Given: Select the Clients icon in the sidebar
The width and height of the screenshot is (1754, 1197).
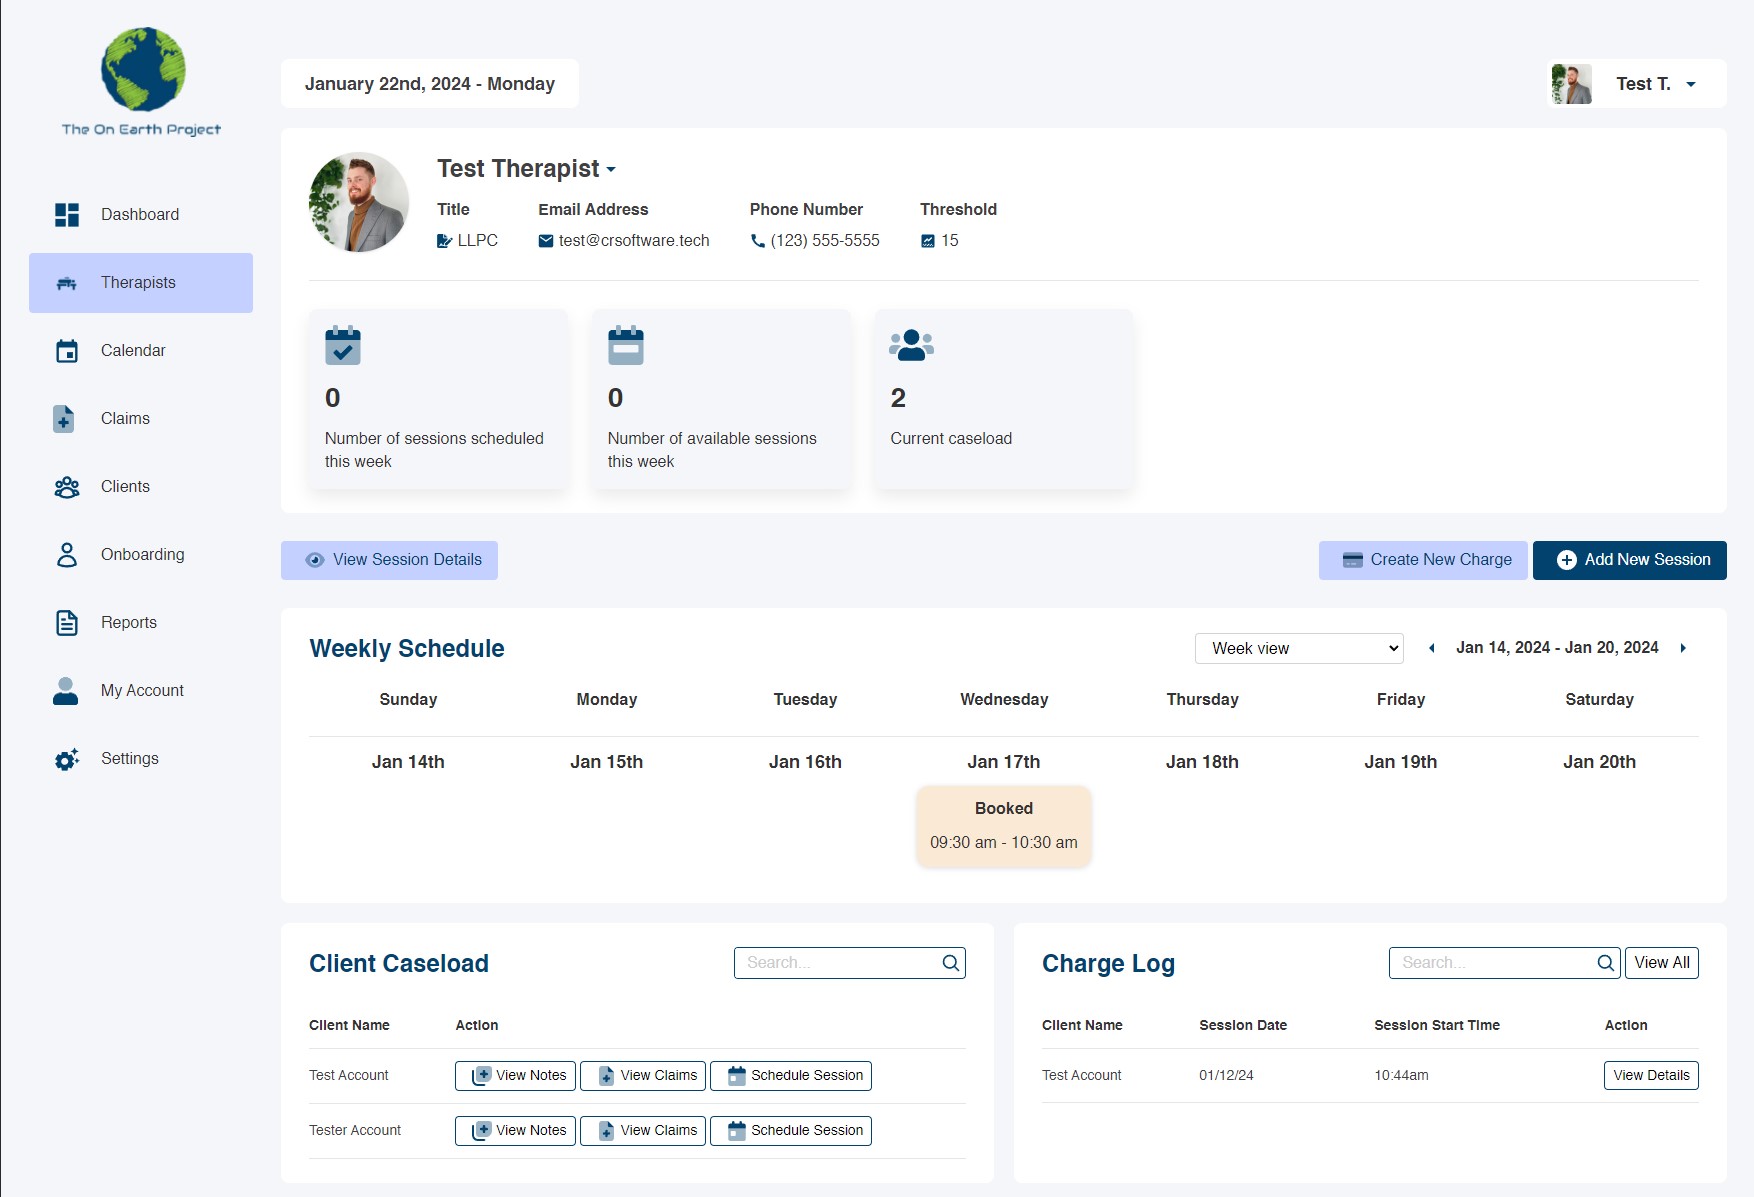Looking at the screenshot, I should [x=66, y=487].
